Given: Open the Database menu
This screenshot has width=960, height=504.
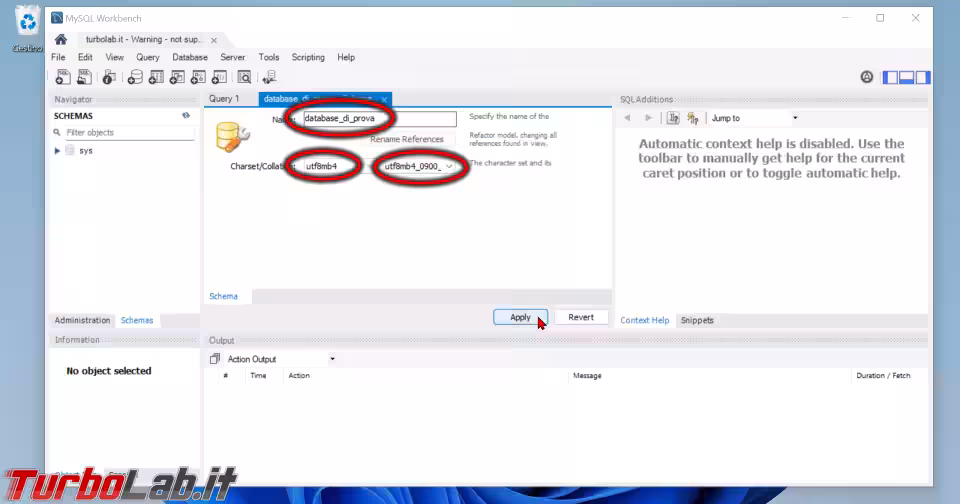Looking at the screenshot, I should [x=190, y=57].
